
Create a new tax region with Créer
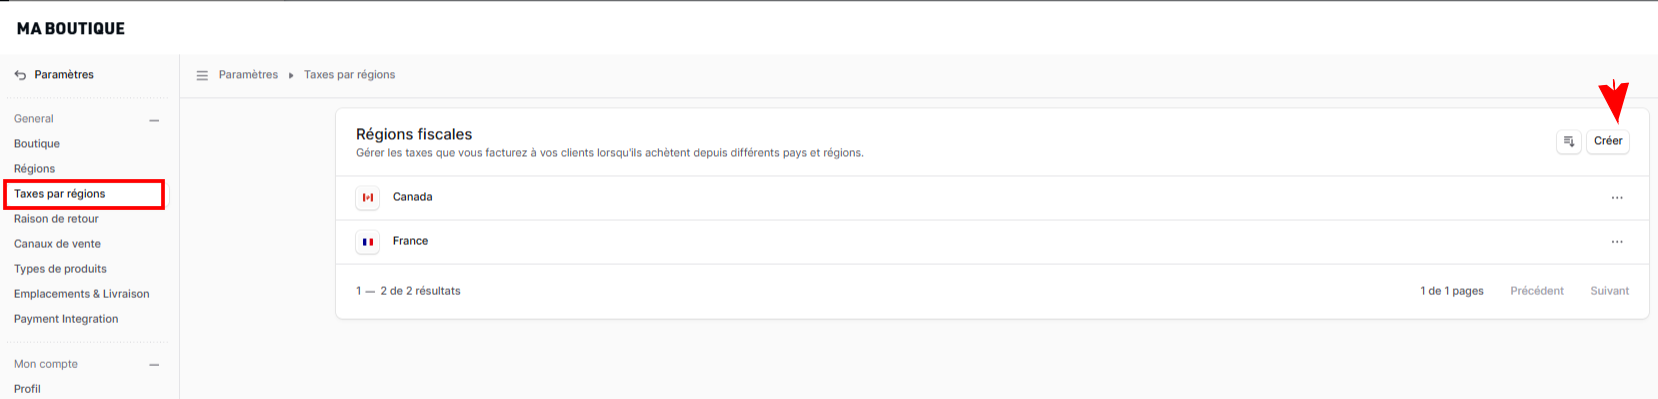[x=1608, y=141]
